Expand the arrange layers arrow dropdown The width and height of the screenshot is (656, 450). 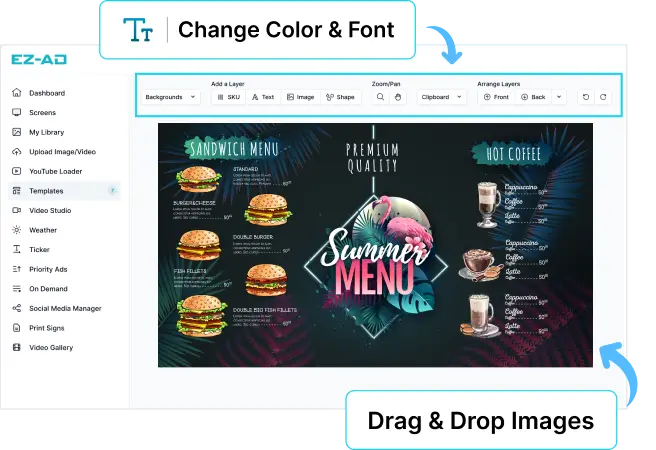tap(559, 97)
